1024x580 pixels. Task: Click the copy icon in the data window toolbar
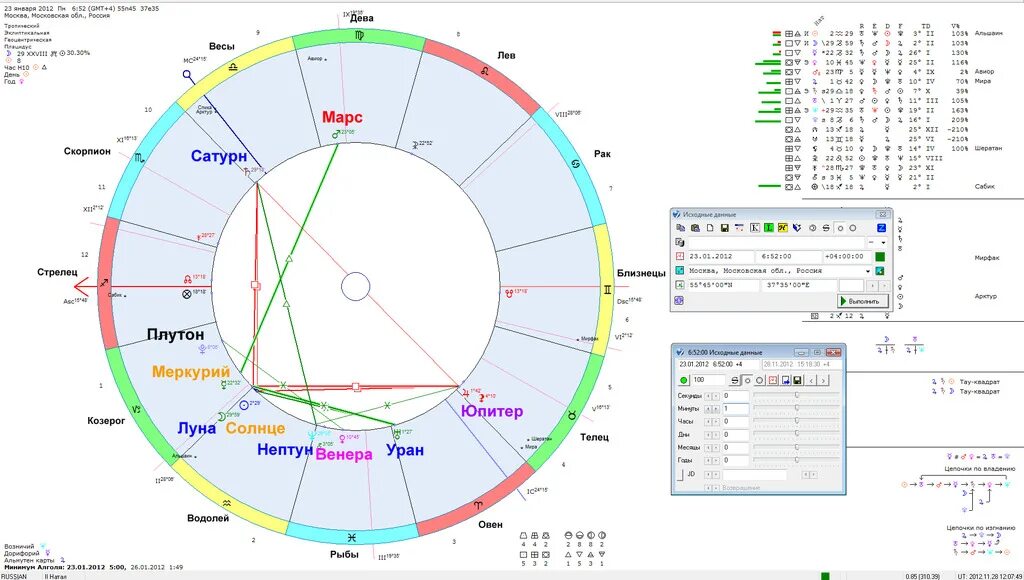click(681, 228)
